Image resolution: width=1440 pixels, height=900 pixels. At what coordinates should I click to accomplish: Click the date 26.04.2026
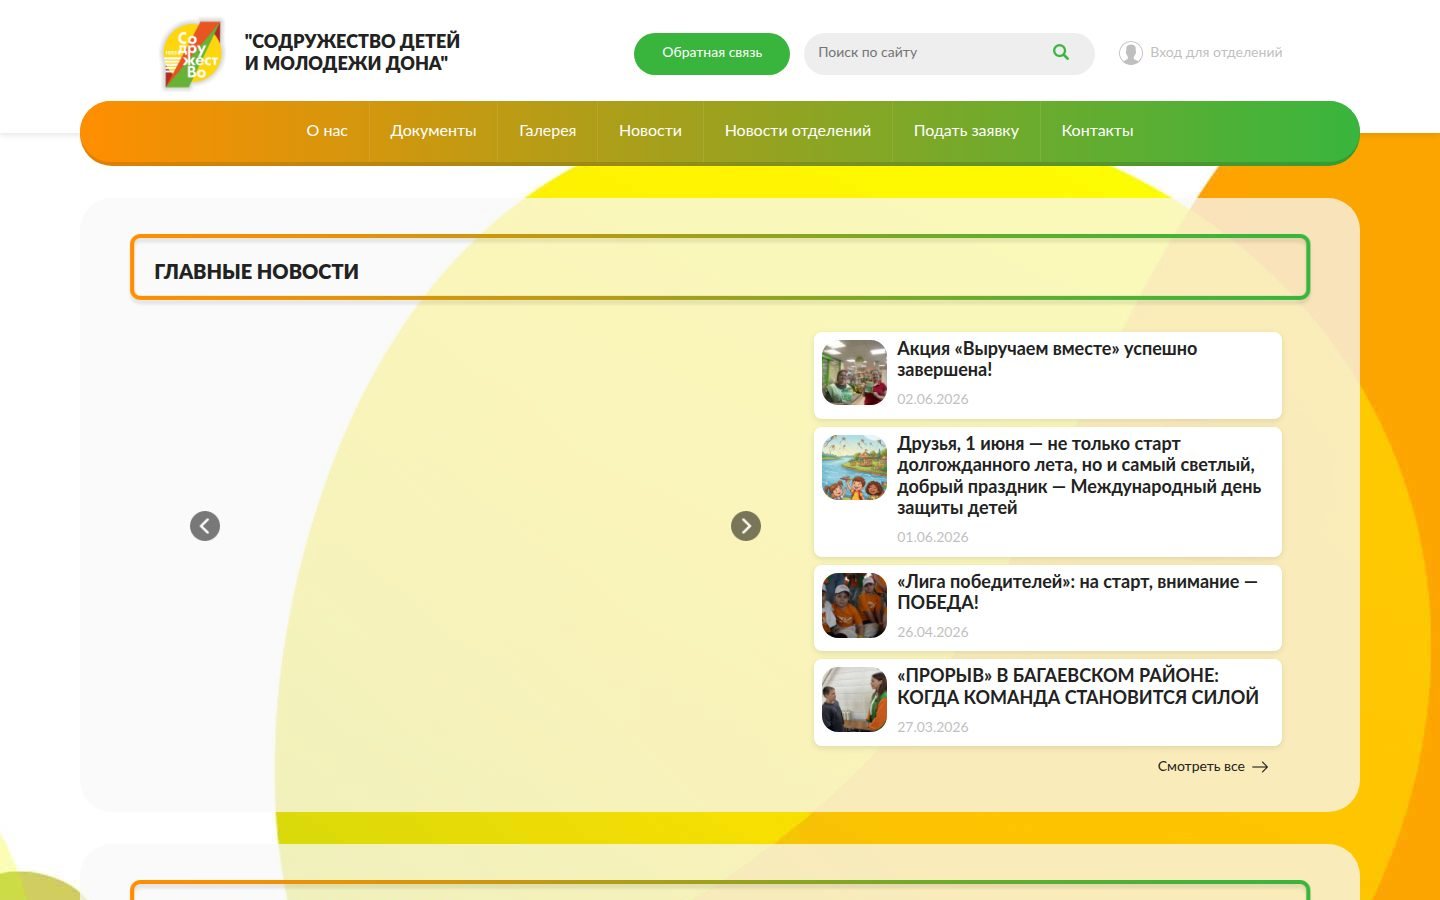coord(933,632)
